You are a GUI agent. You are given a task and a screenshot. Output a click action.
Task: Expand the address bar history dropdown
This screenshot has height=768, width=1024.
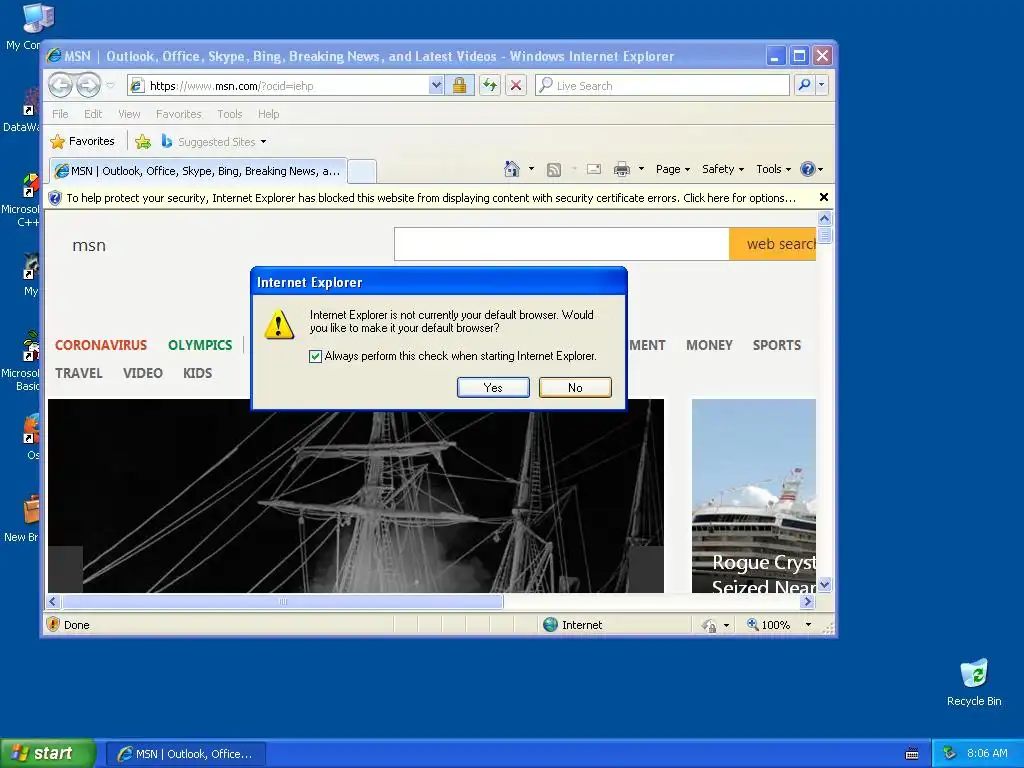coord(436,86)
